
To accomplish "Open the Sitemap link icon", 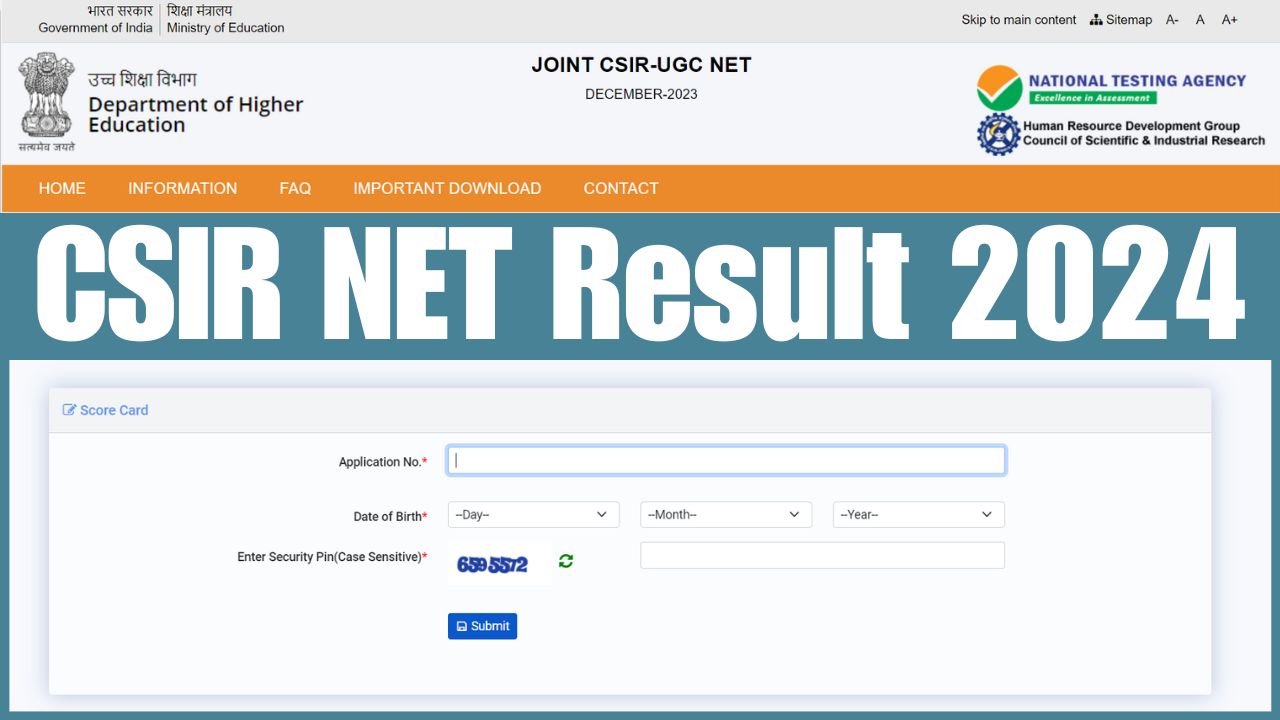I will tap(1096, 20).
